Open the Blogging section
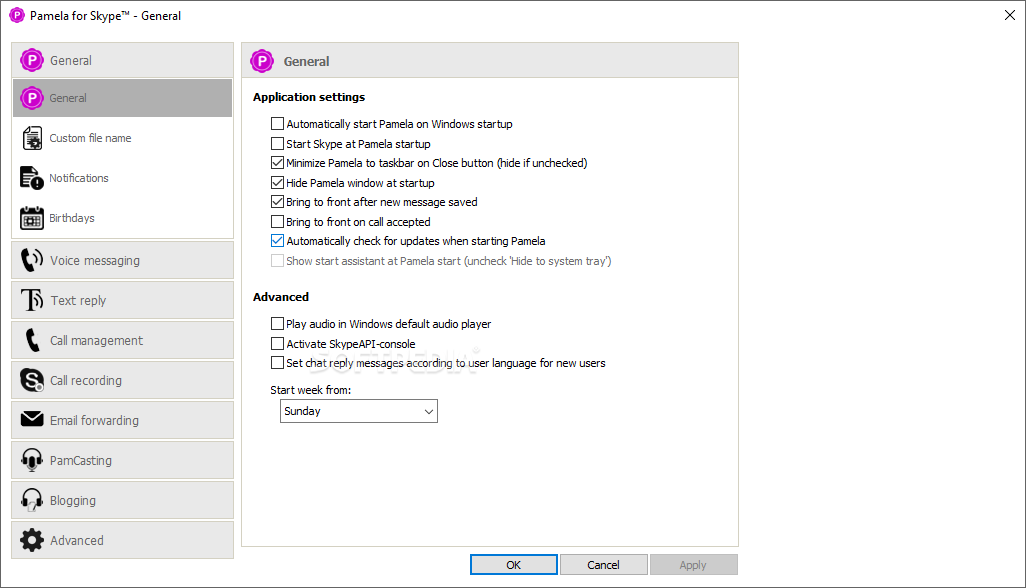 (122, 500)
